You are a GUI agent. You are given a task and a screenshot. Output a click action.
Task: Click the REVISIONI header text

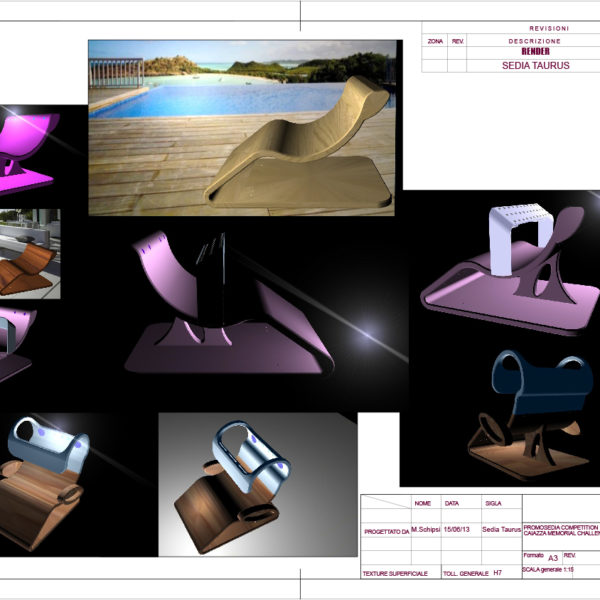click(x=549, y=28)
